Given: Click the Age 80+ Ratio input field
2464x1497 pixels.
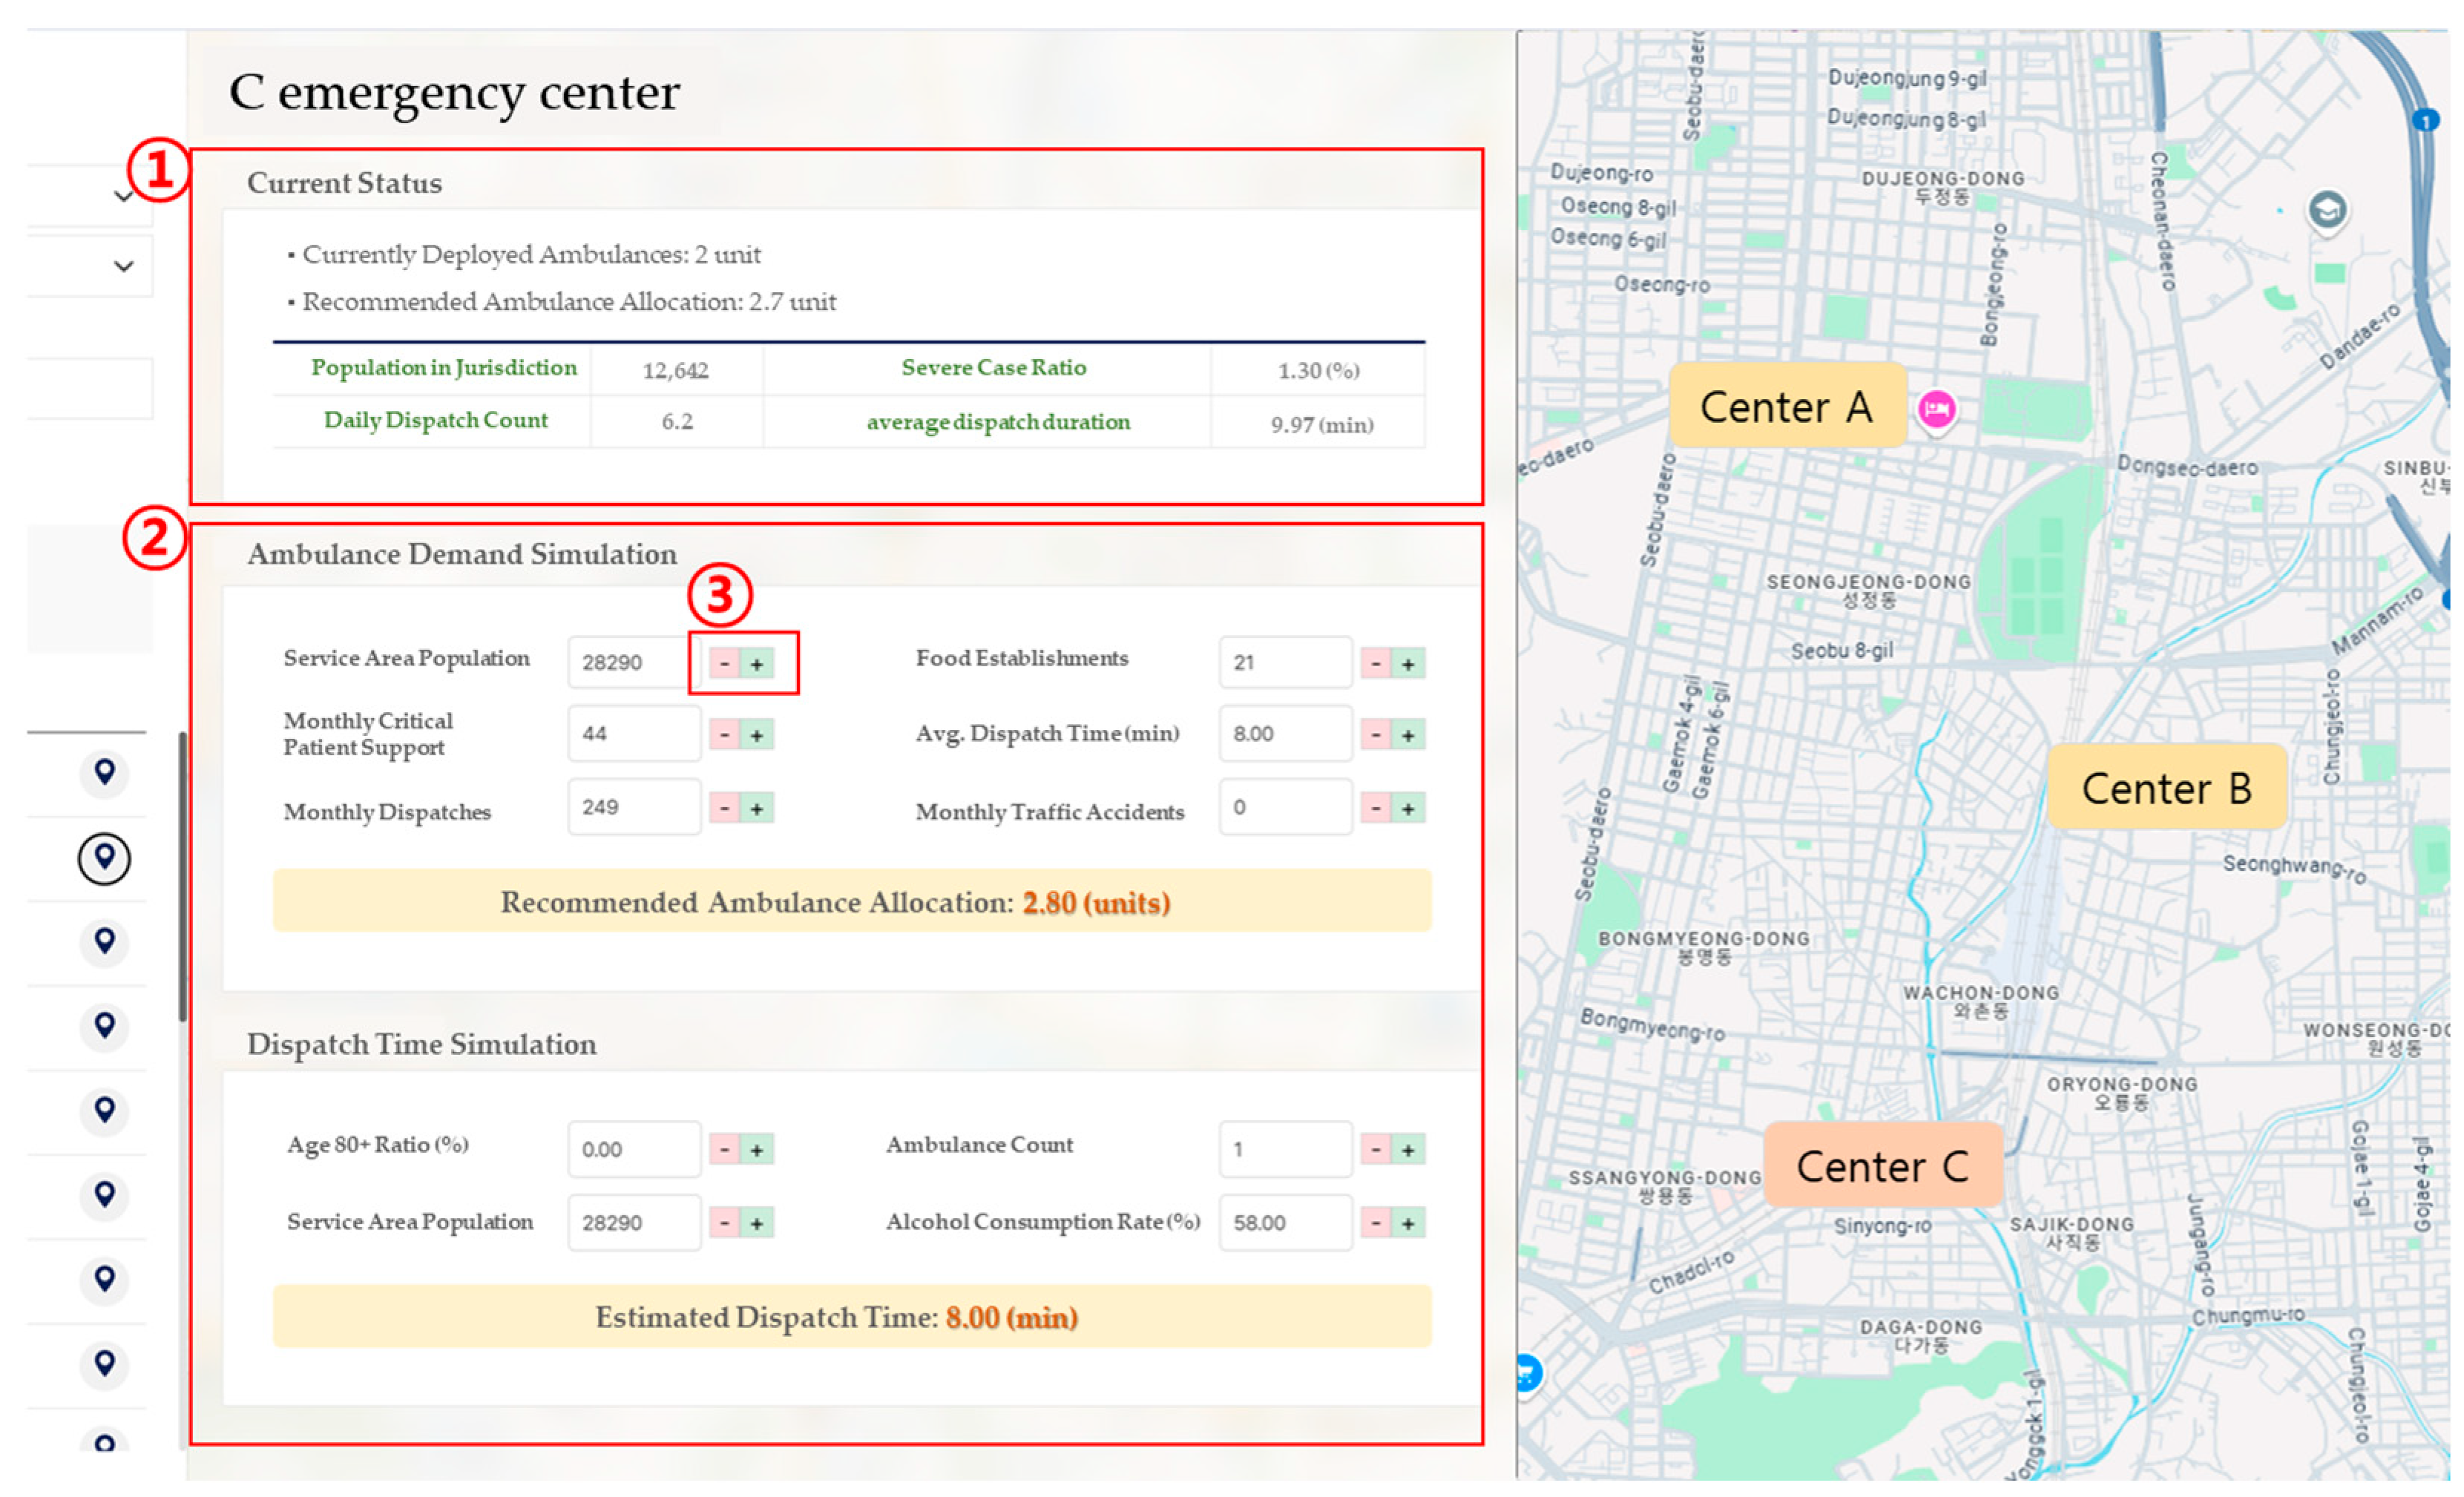Looking at the screenshot, I should [x=634, y=1150].
